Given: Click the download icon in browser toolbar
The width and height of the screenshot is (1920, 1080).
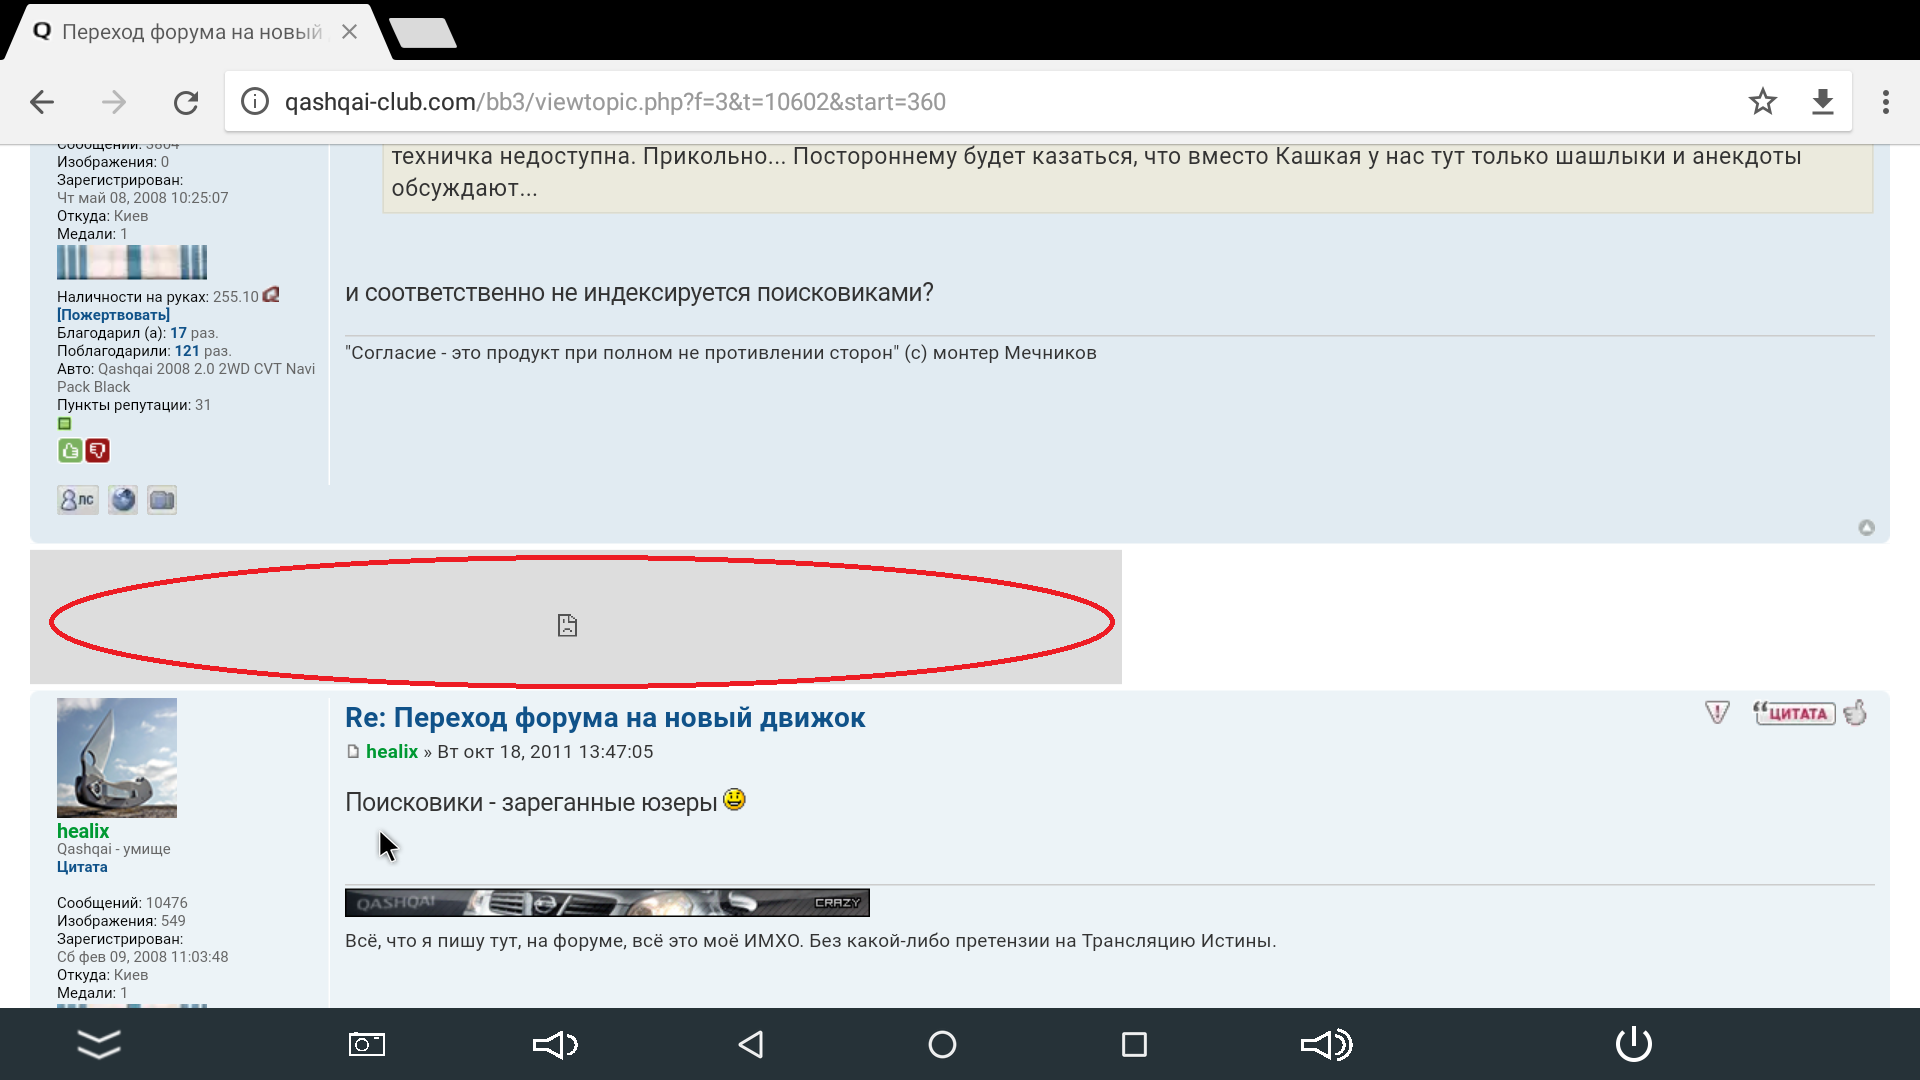Looking at the screenshot, I should 1823,101.
